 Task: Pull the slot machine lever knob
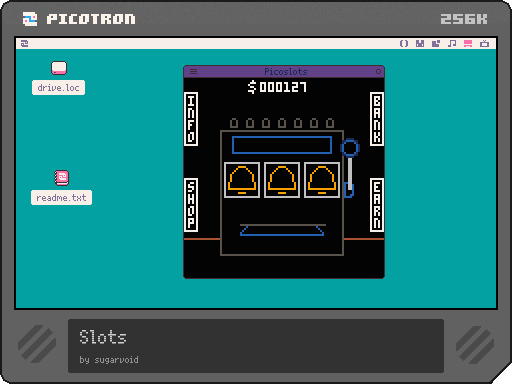click(350, 148)
